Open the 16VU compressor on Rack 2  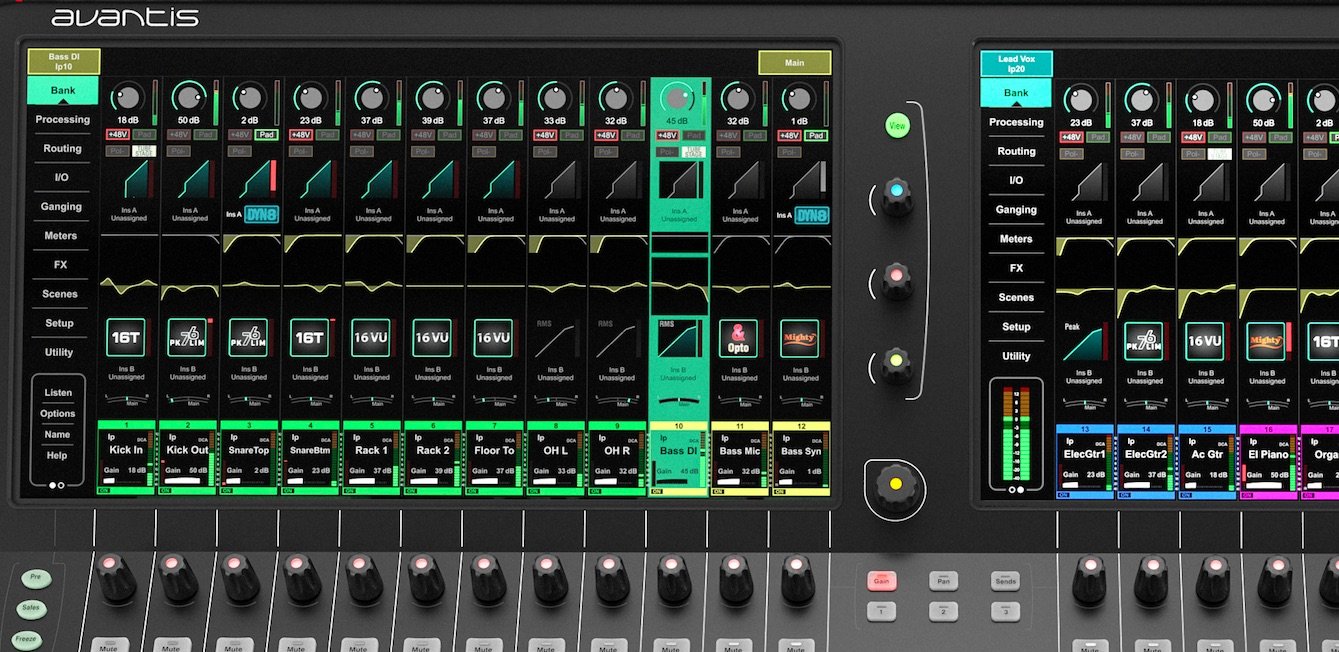pos(432,338)
